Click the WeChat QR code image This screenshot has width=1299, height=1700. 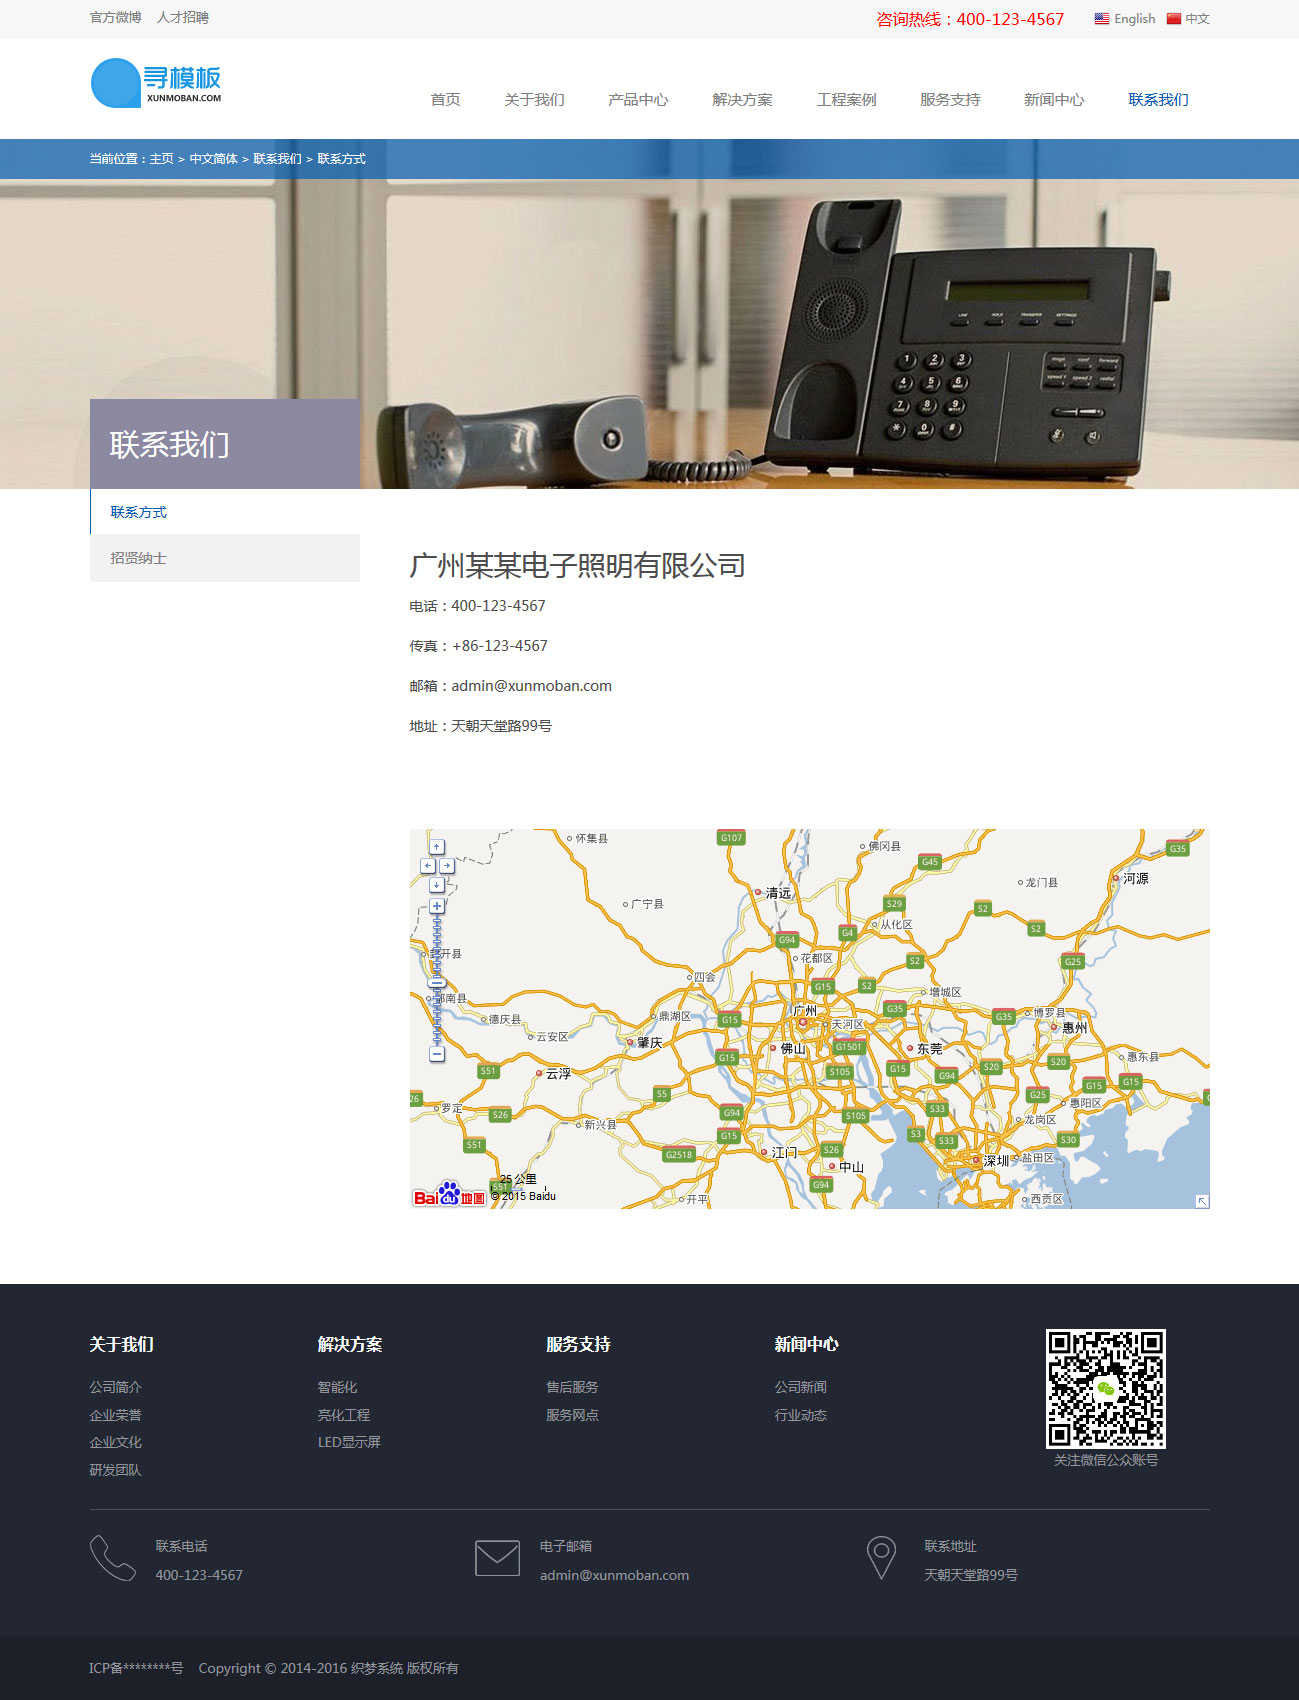click(x=1105, y=1388)
